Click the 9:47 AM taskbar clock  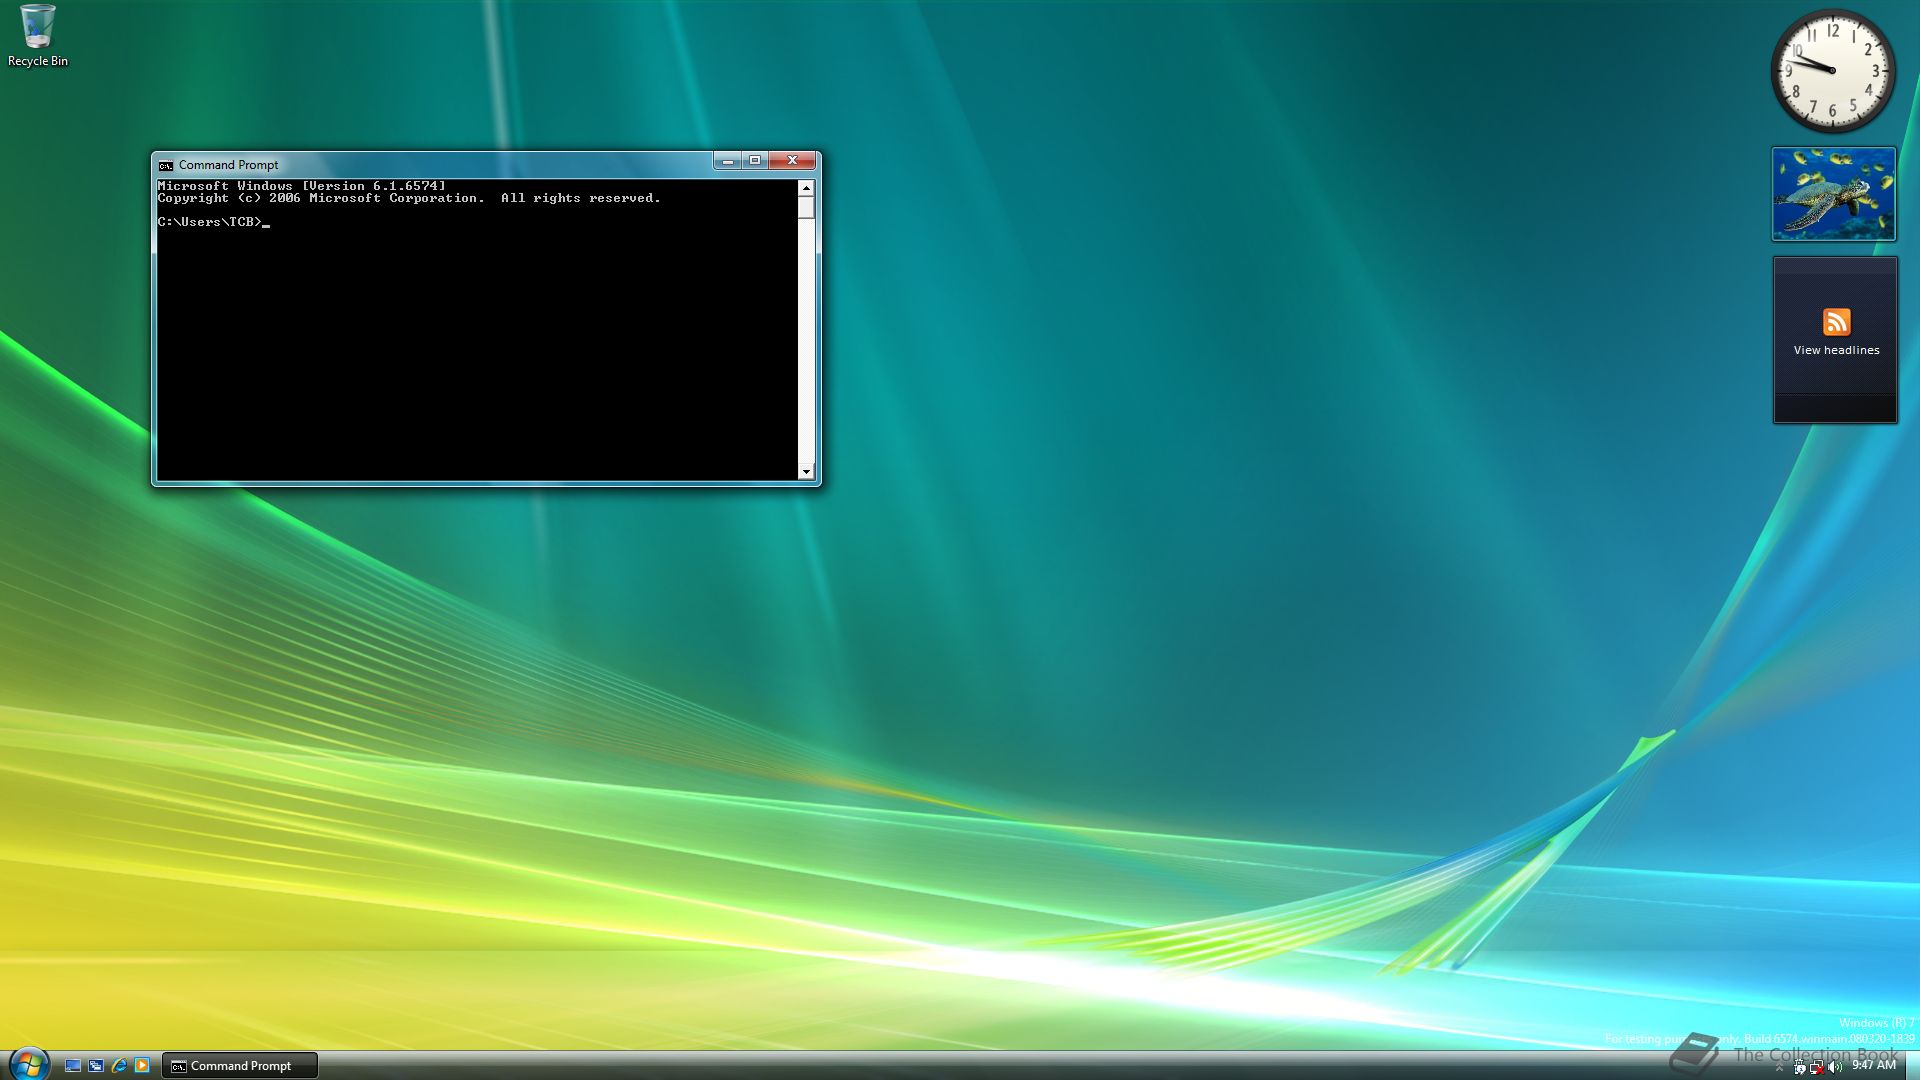point(1874,1065)
